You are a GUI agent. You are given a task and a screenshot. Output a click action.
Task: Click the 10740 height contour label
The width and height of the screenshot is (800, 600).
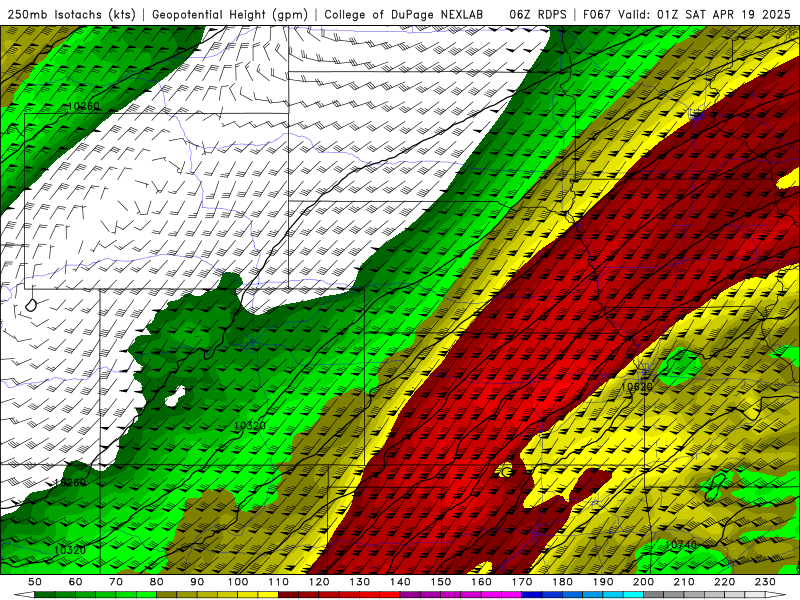[x=681, y=545]
